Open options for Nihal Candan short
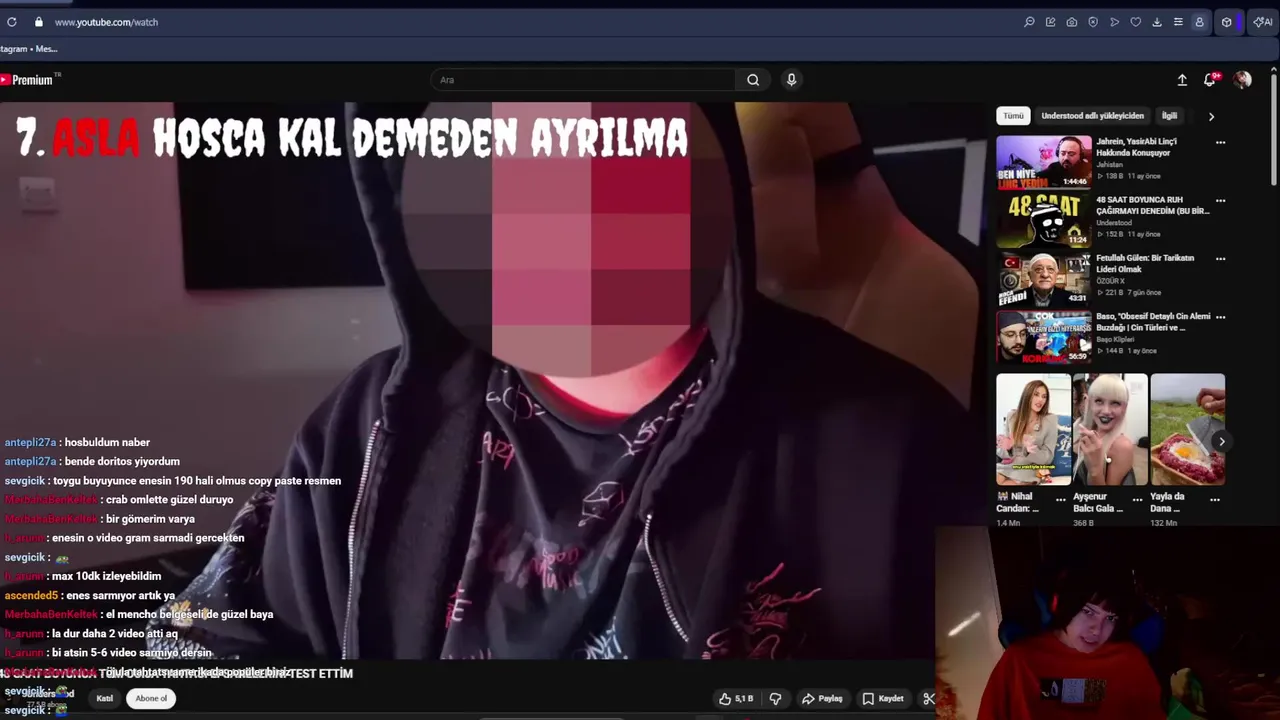The width and height of the screenshot is (1280, 720). coord(1060,499)
